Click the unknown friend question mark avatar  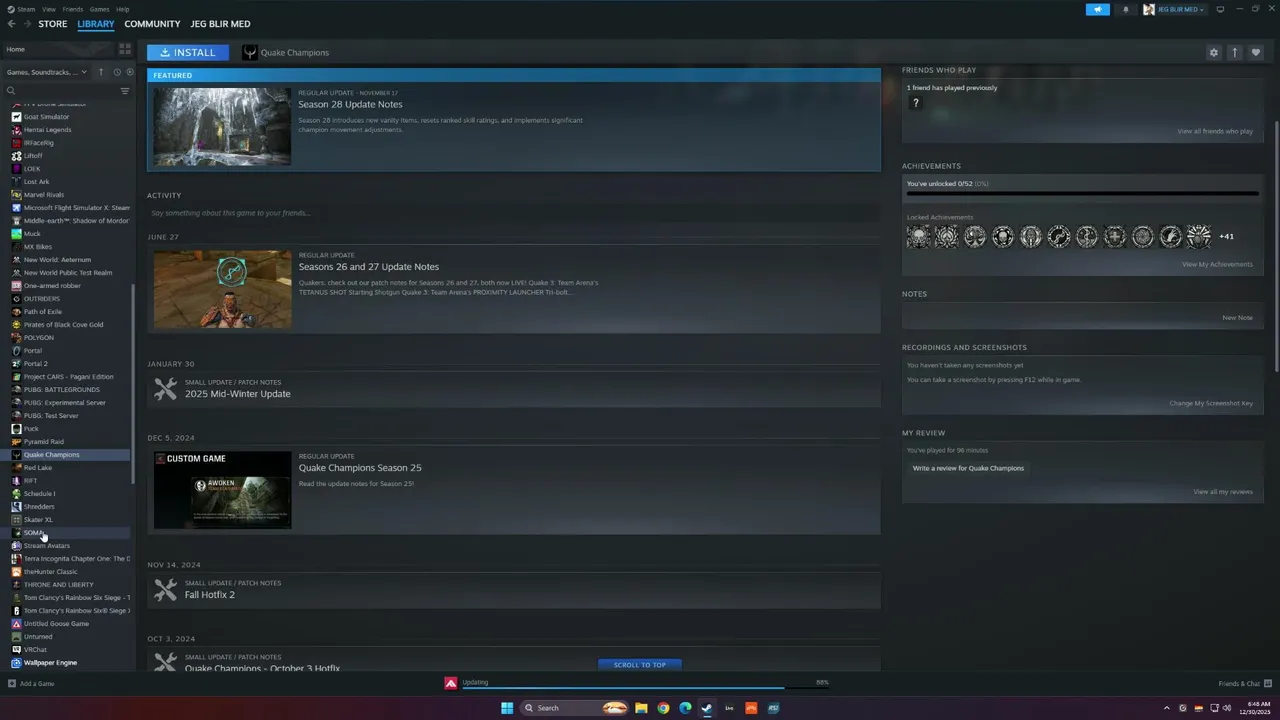point(915,103)
